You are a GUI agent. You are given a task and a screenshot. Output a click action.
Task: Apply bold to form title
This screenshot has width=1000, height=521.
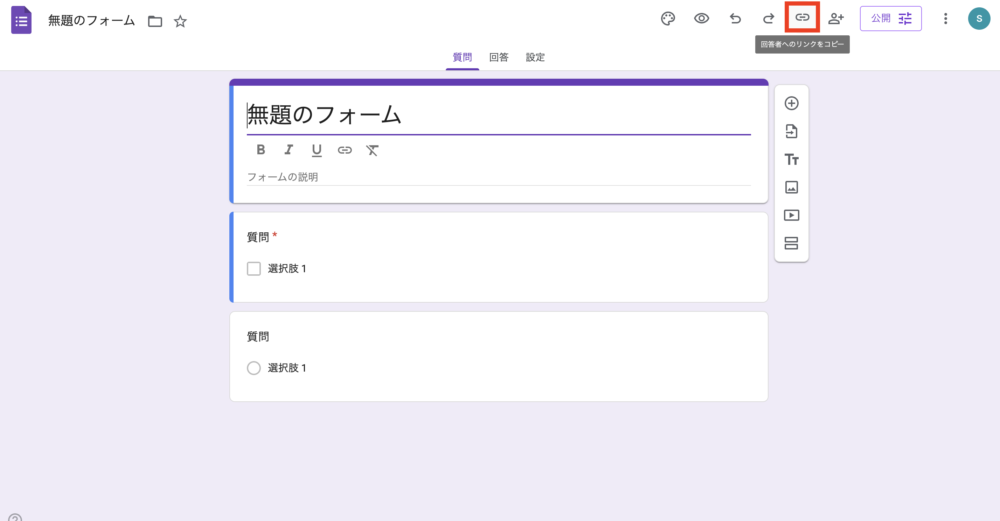click(x=260, y=150)
